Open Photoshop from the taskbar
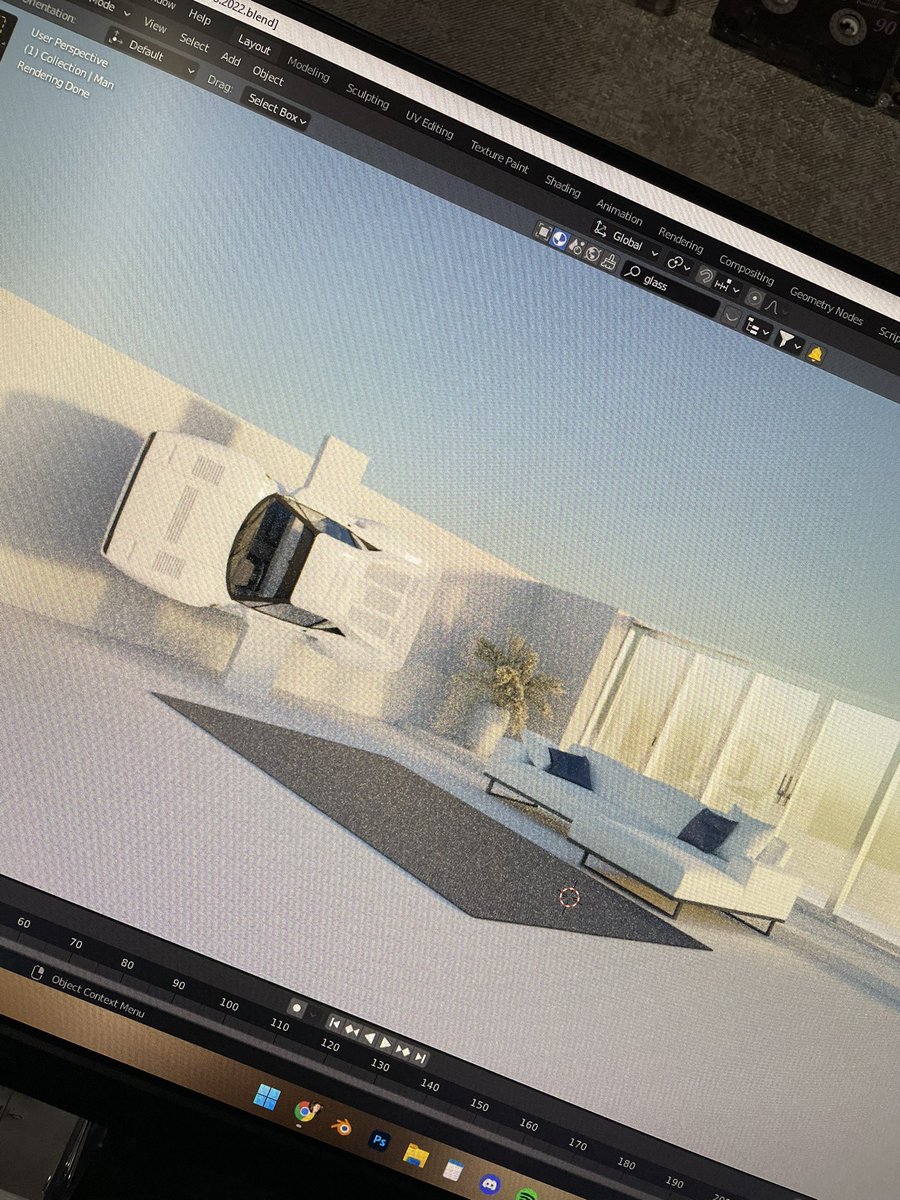Viewport: 900px width, 1200px height. click(379, 1140)
